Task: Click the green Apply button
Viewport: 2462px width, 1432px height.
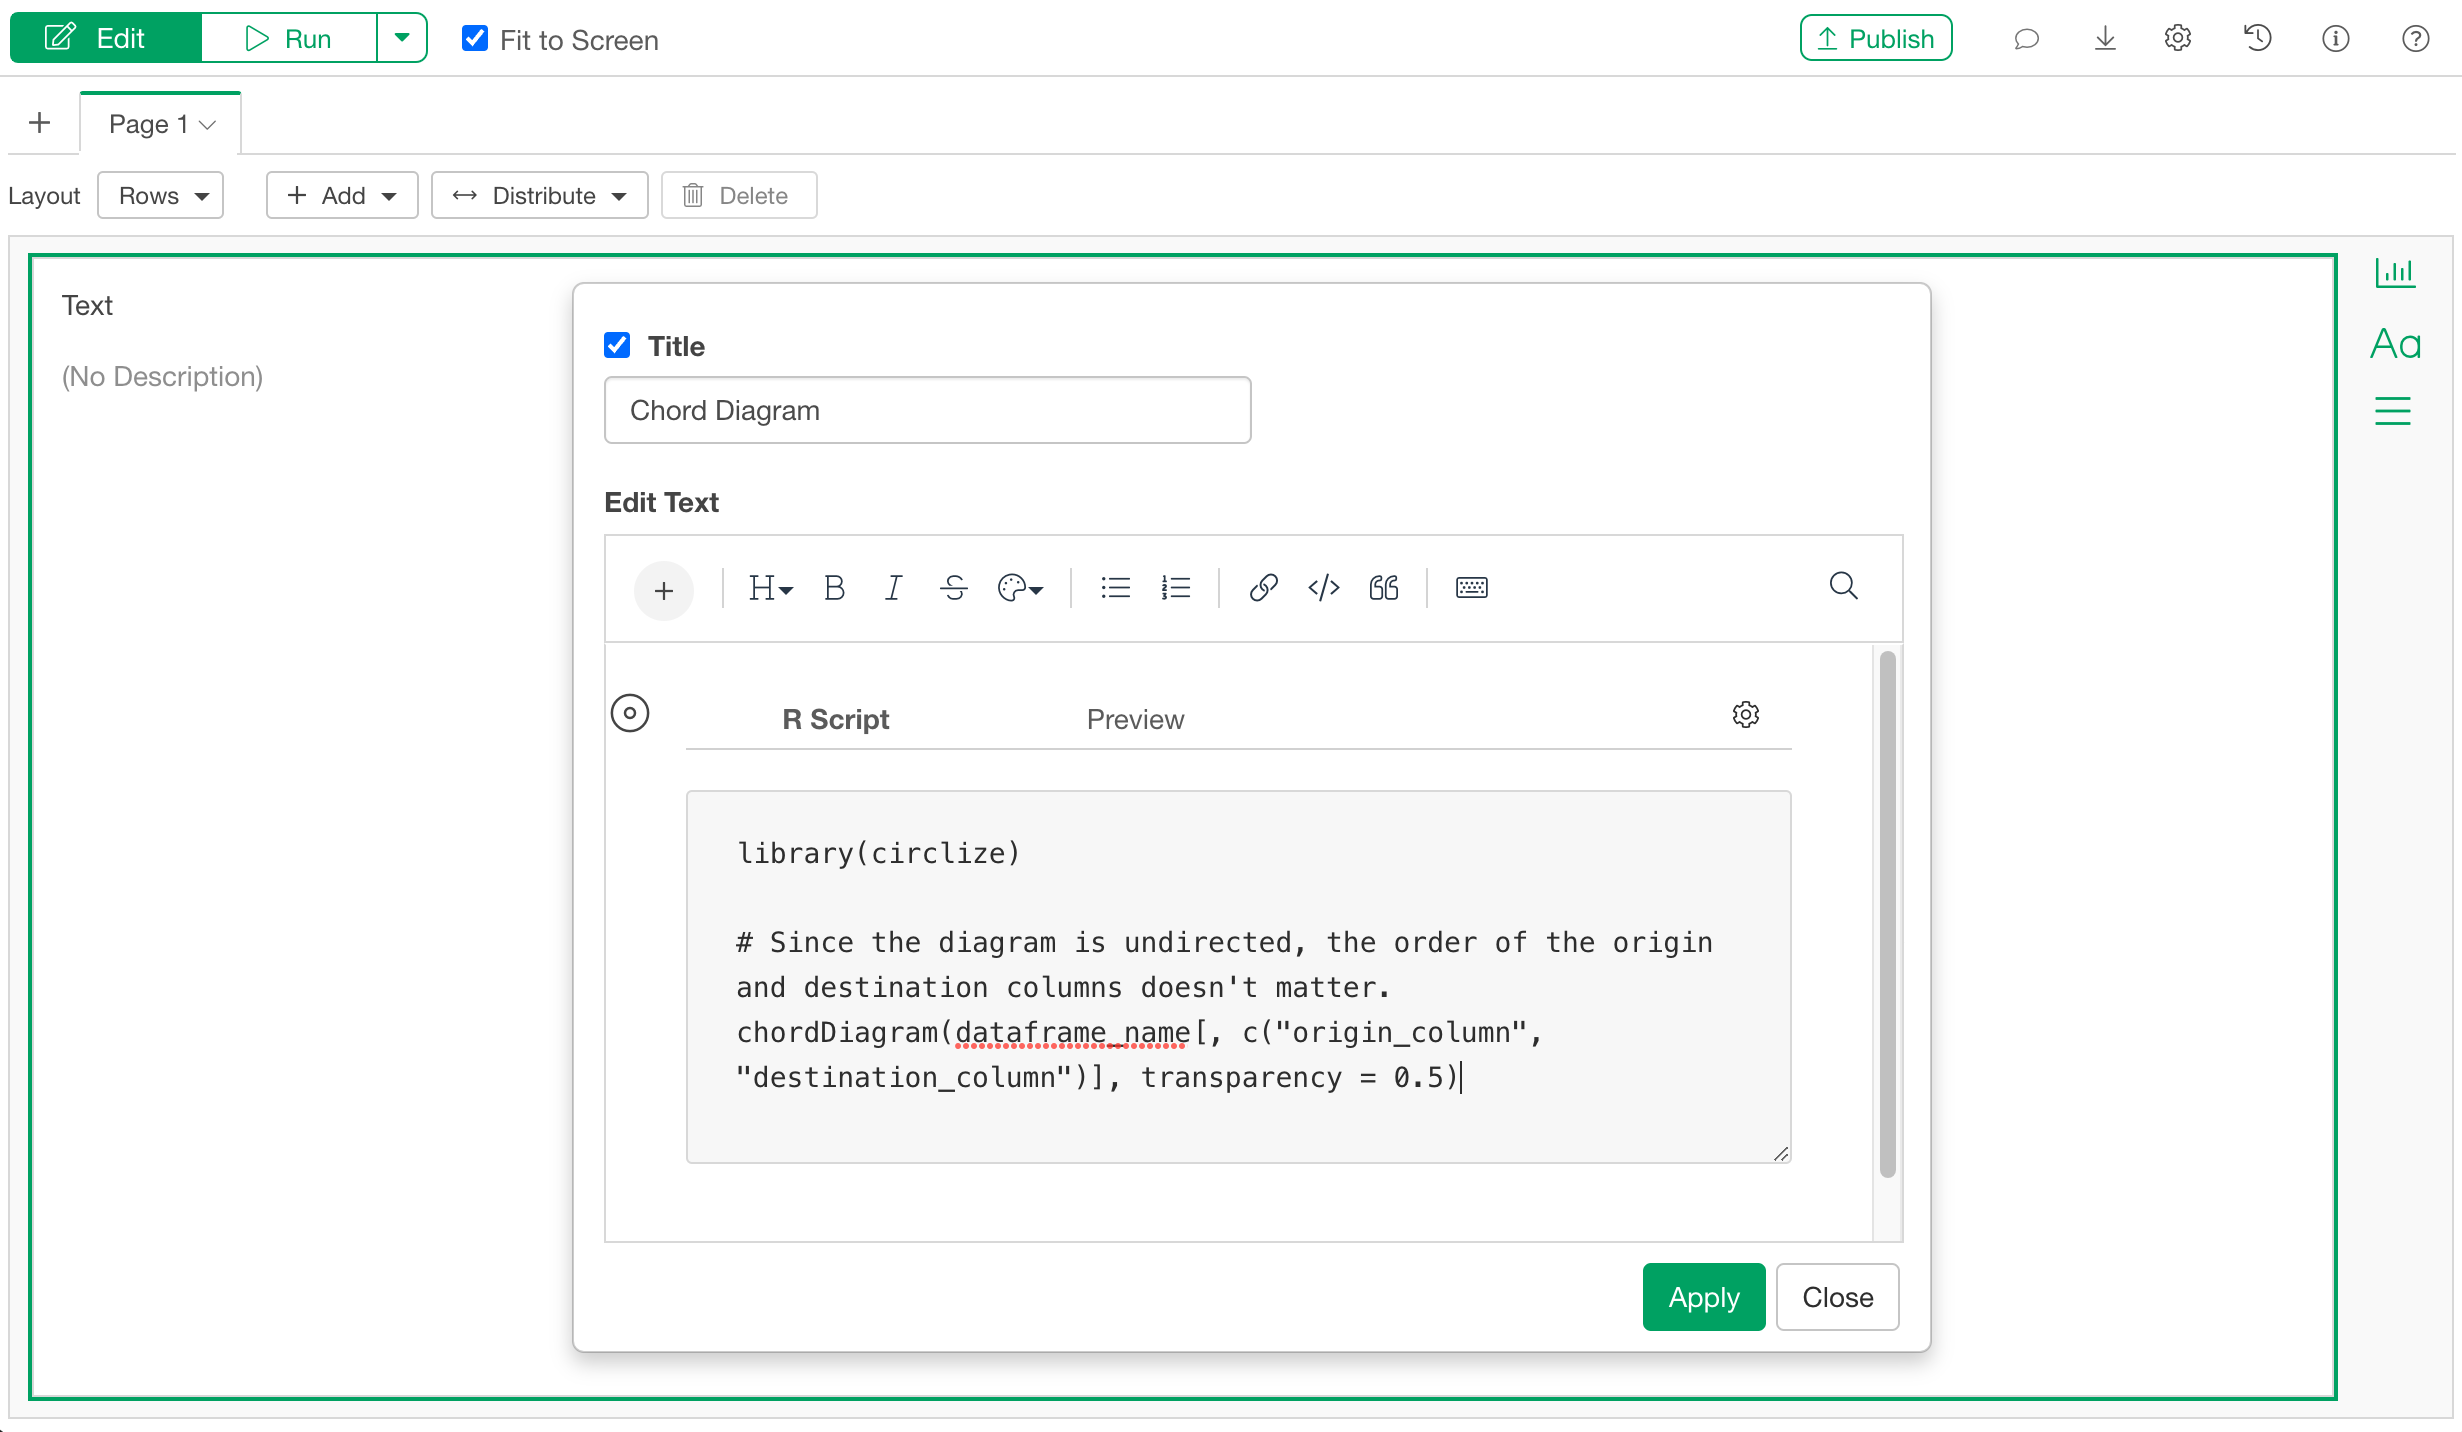Action: [1703, 1297]
